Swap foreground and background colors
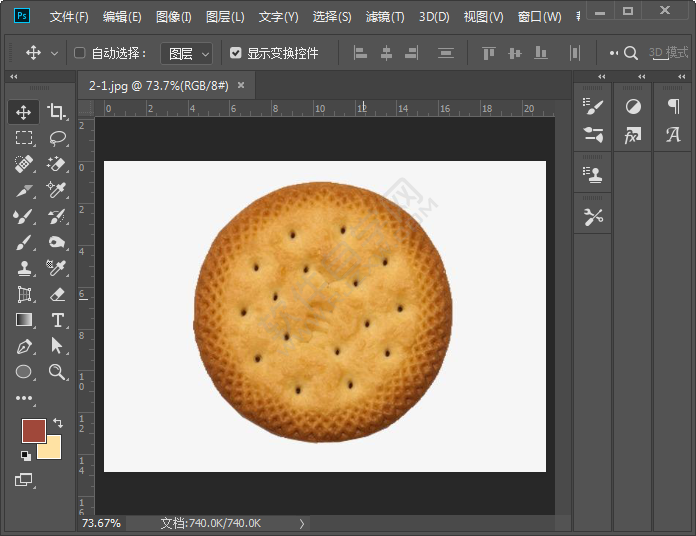The image size is (696, 536). [x=57, y=423]
